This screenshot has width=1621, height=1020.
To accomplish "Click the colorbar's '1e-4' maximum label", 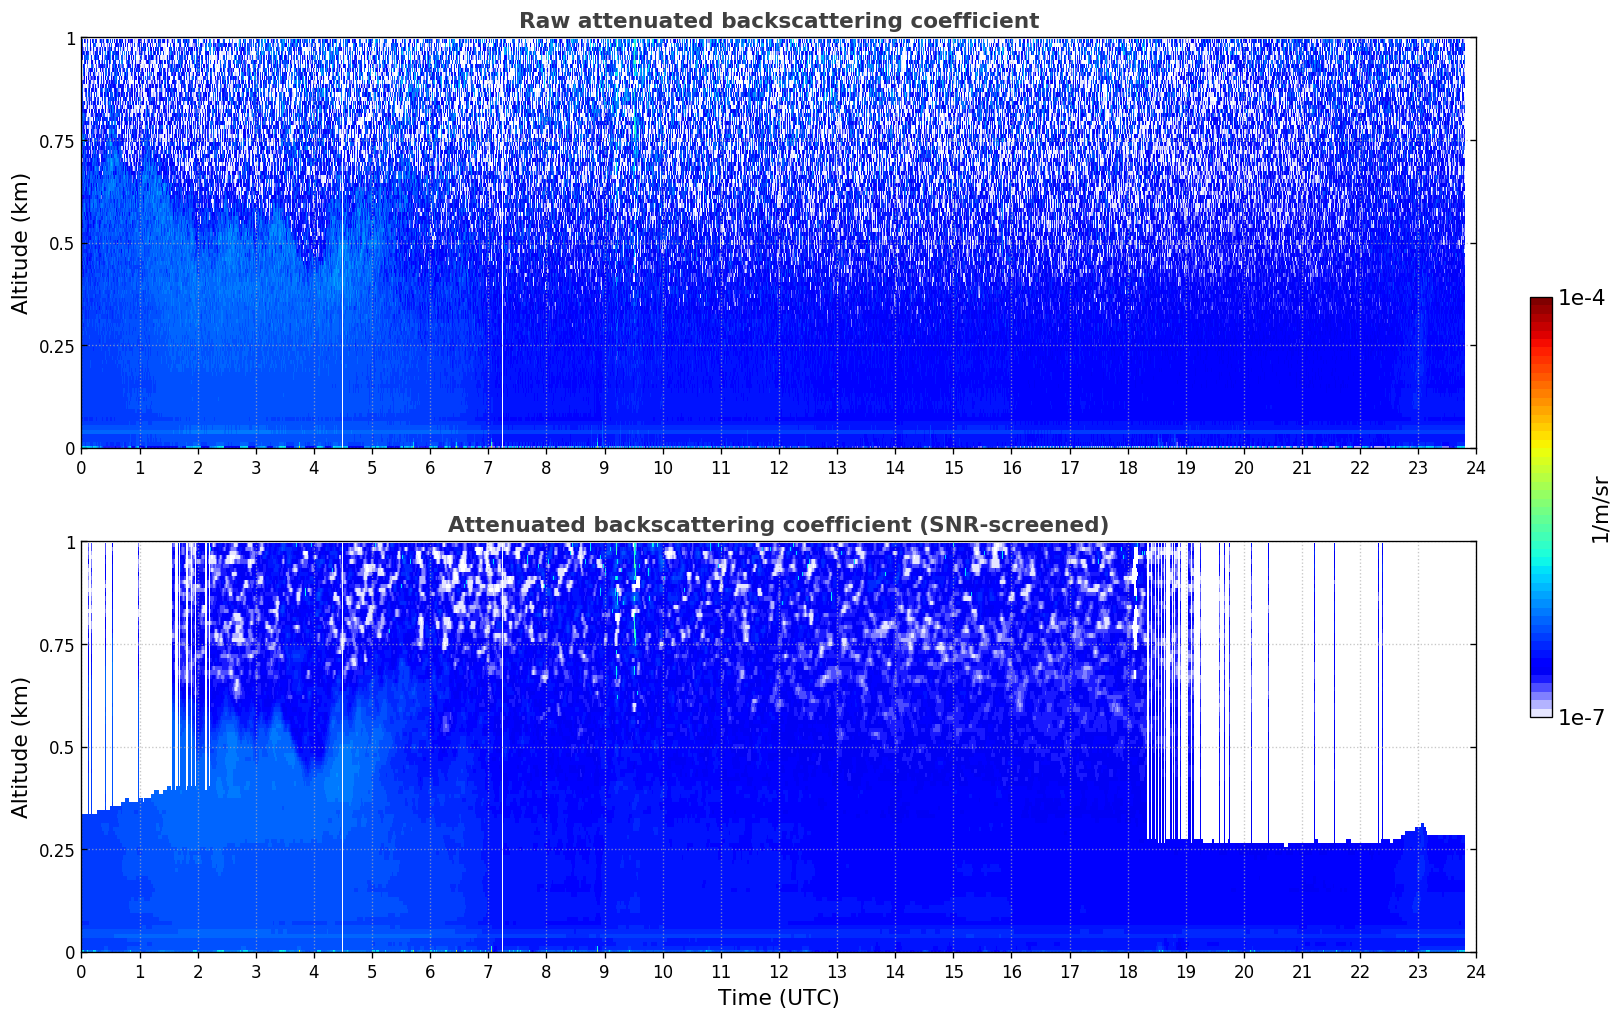I will pyautogui.click(x=1581, y=298).
